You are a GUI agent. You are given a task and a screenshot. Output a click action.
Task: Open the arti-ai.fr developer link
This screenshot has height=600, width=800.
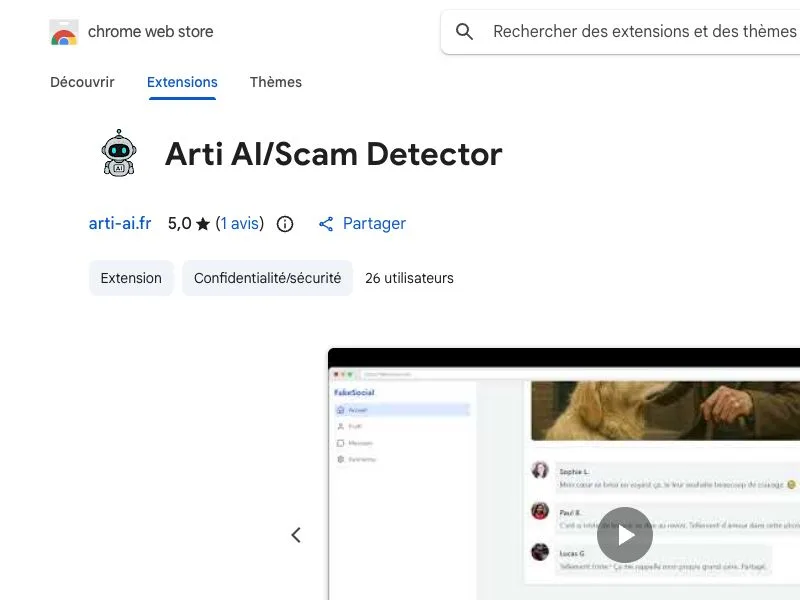tap(120, 223)
